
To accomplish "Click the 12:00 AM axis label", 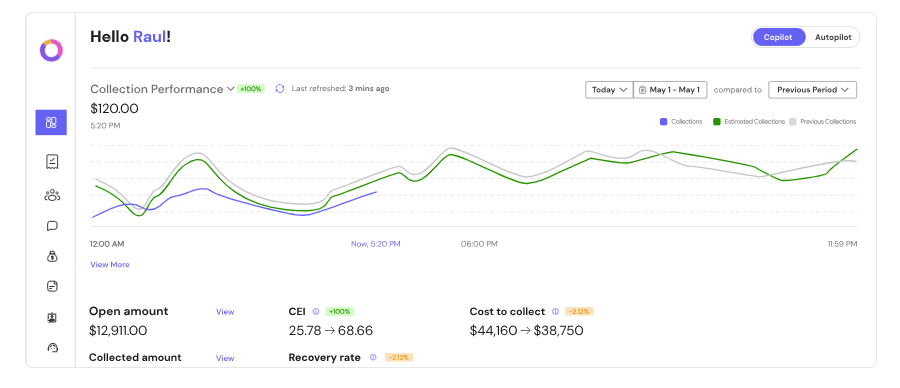I will click(x=107, y=244).
